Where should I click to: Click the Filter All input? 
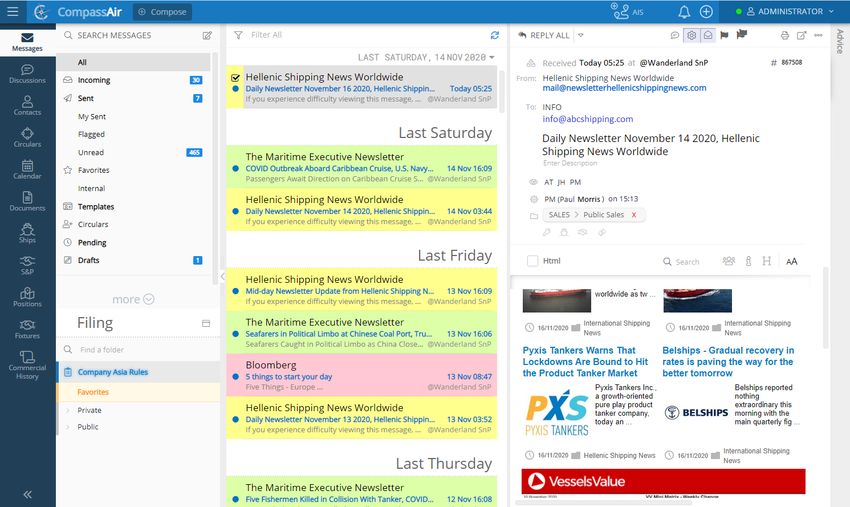[x=366, y=35]
